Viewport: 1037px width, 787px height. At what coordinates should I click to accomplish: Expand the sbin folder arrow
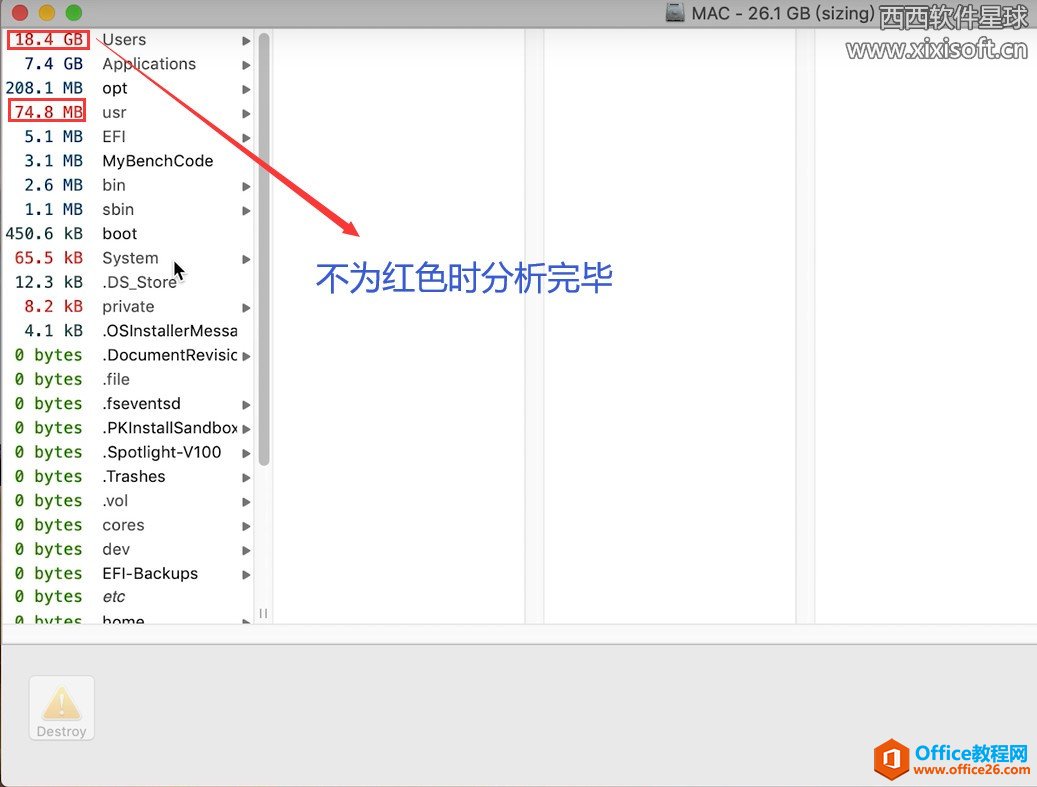pos(246,210)
